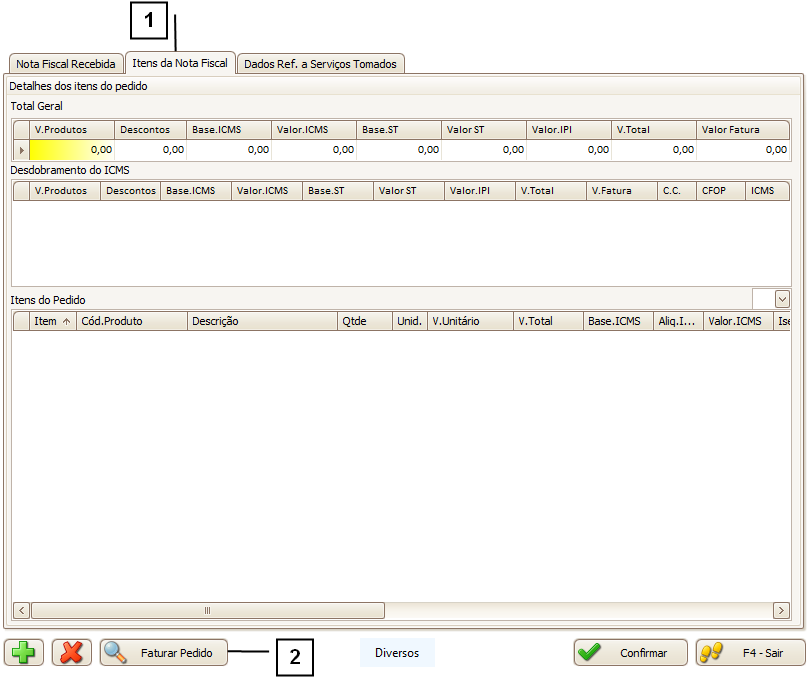Click the horizontal scrollbar thumb
This screenshot has width=810, height=681.
[x=207, y=610]
